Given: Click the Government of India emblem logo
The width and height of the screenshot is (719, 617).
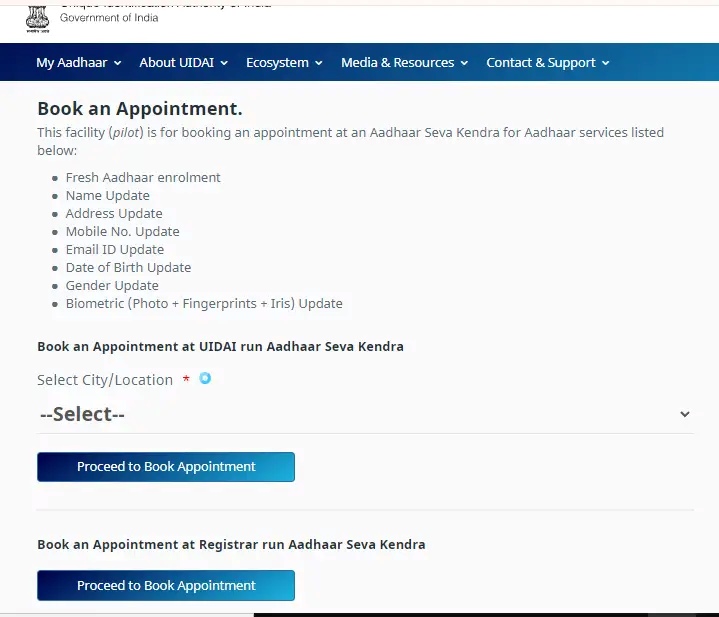Looking at the screenshot, I should pyautogui.click(x=38, y=19).
